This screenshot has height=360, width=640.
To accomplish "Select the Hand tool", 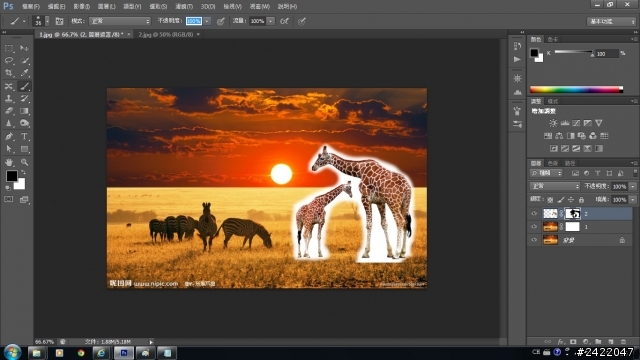I will (x=9, y=162).
